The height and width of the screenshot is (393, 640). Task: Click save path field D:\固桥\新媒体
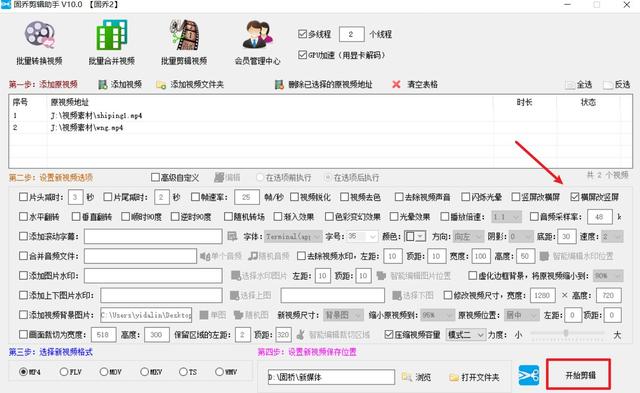[x=331, y=377]
